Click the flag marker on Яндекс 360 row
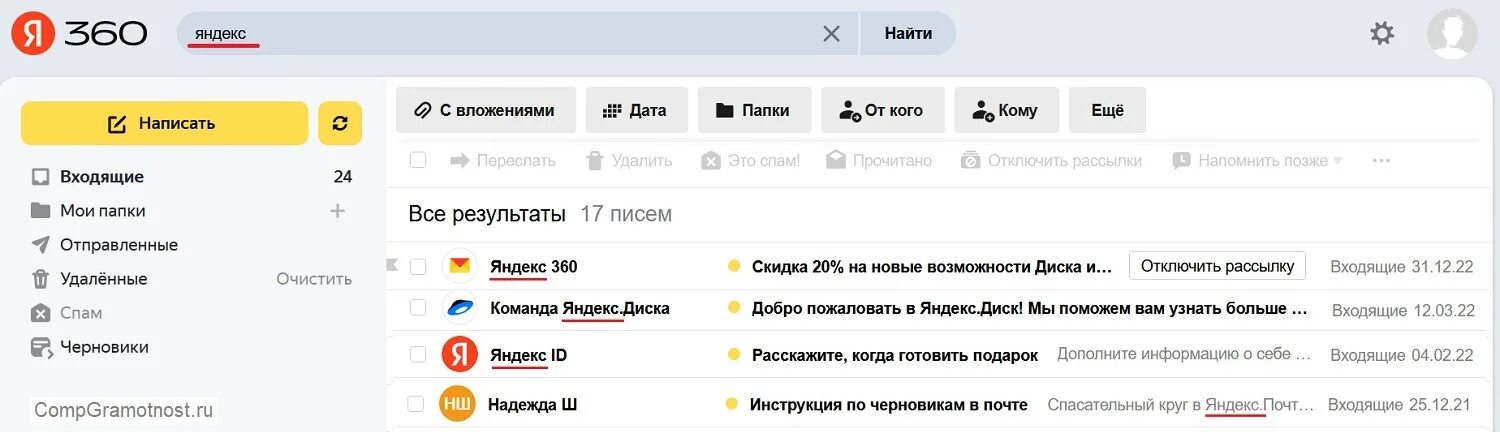The width and height of the screenshot is (1500, 432). point(392,265)
